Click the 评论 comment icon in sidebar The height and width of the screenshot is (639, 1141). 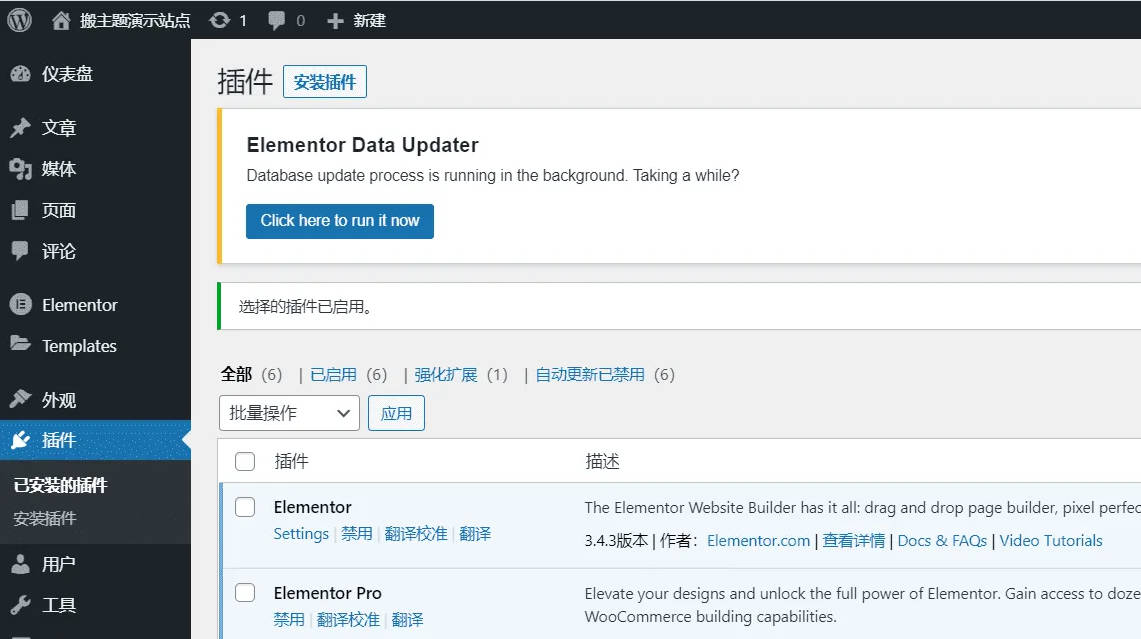tap(20, 251)
